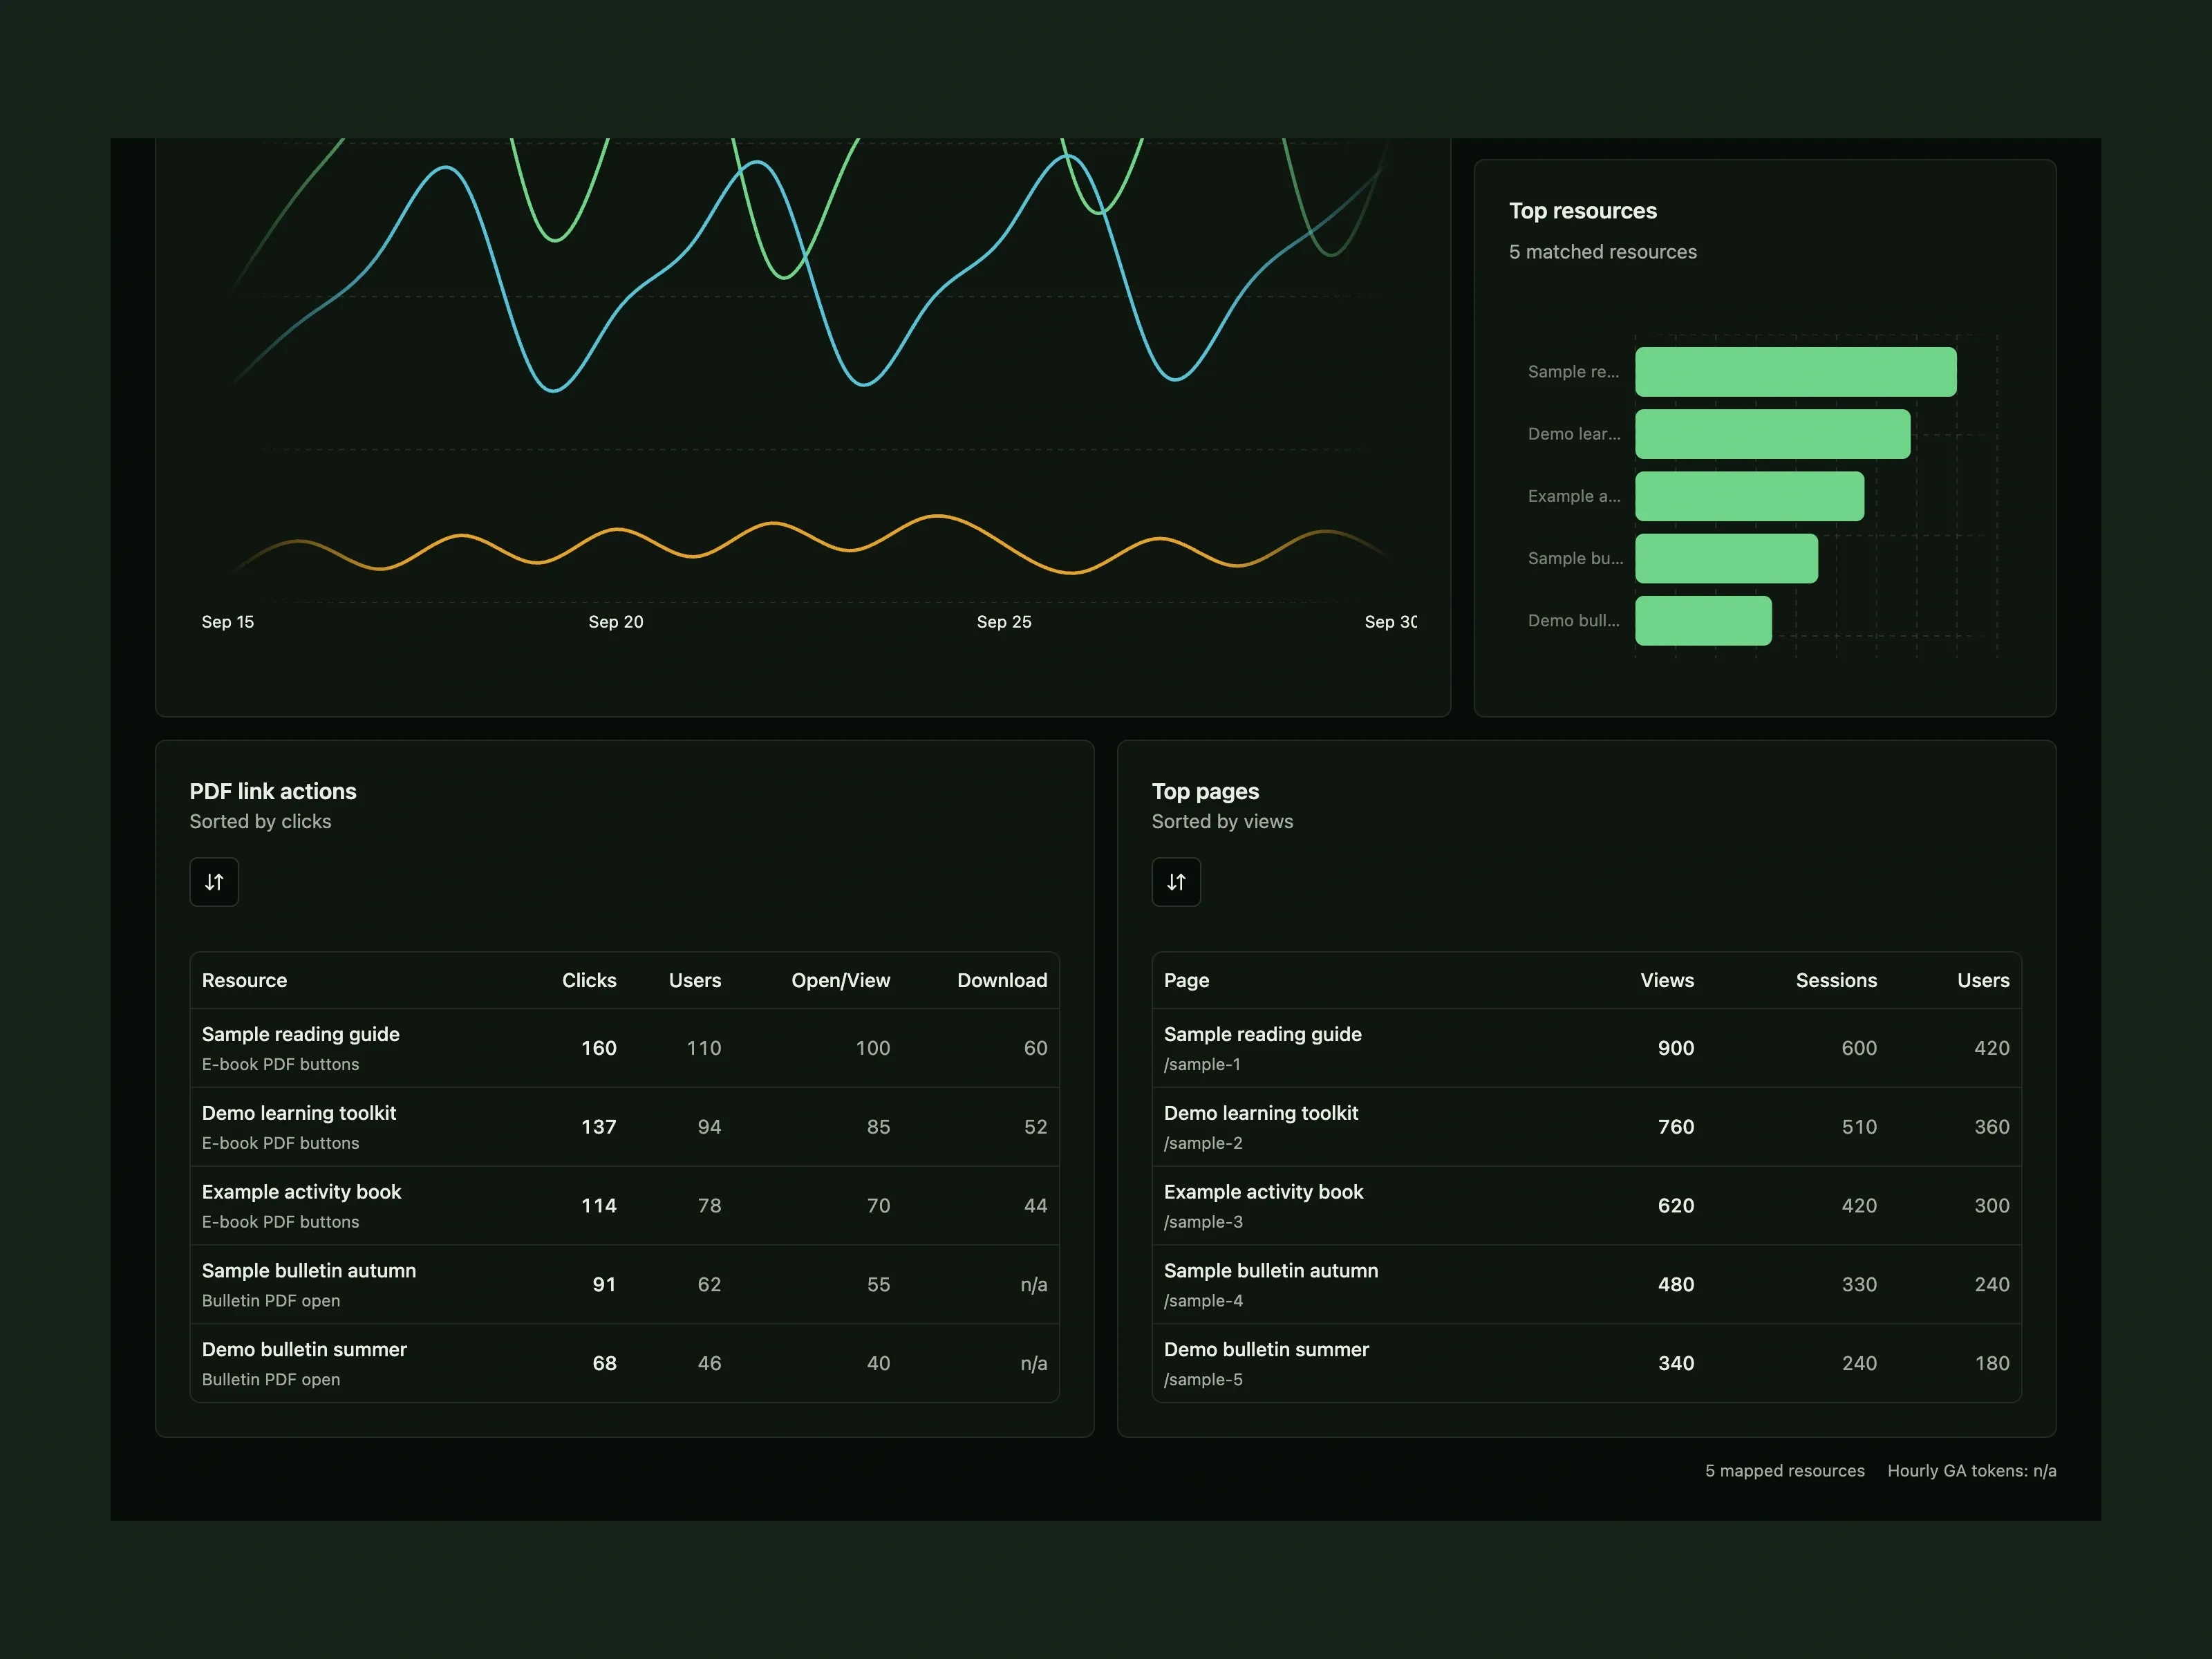Image resolution: width=2212 pixels, height=1659 pixels.
Task: Click the Sessions column header
Action: point(1836,980)
